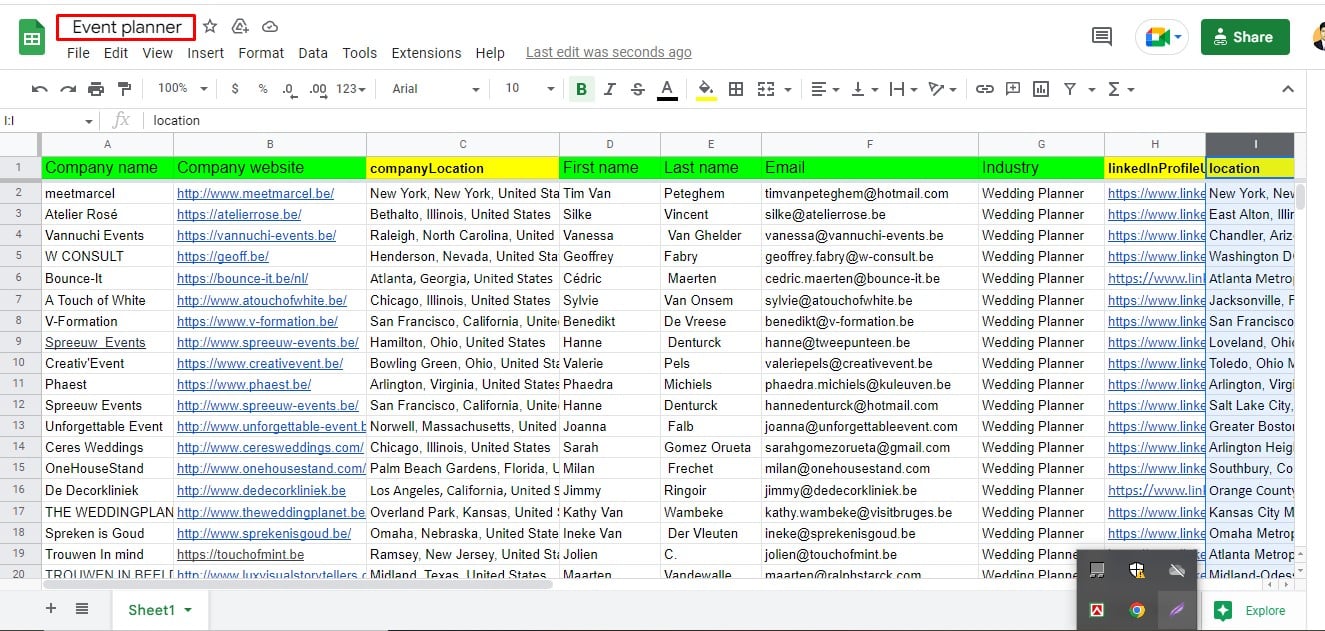
Task: Toggle Strikethrough formatting
Action: (637, 88)
